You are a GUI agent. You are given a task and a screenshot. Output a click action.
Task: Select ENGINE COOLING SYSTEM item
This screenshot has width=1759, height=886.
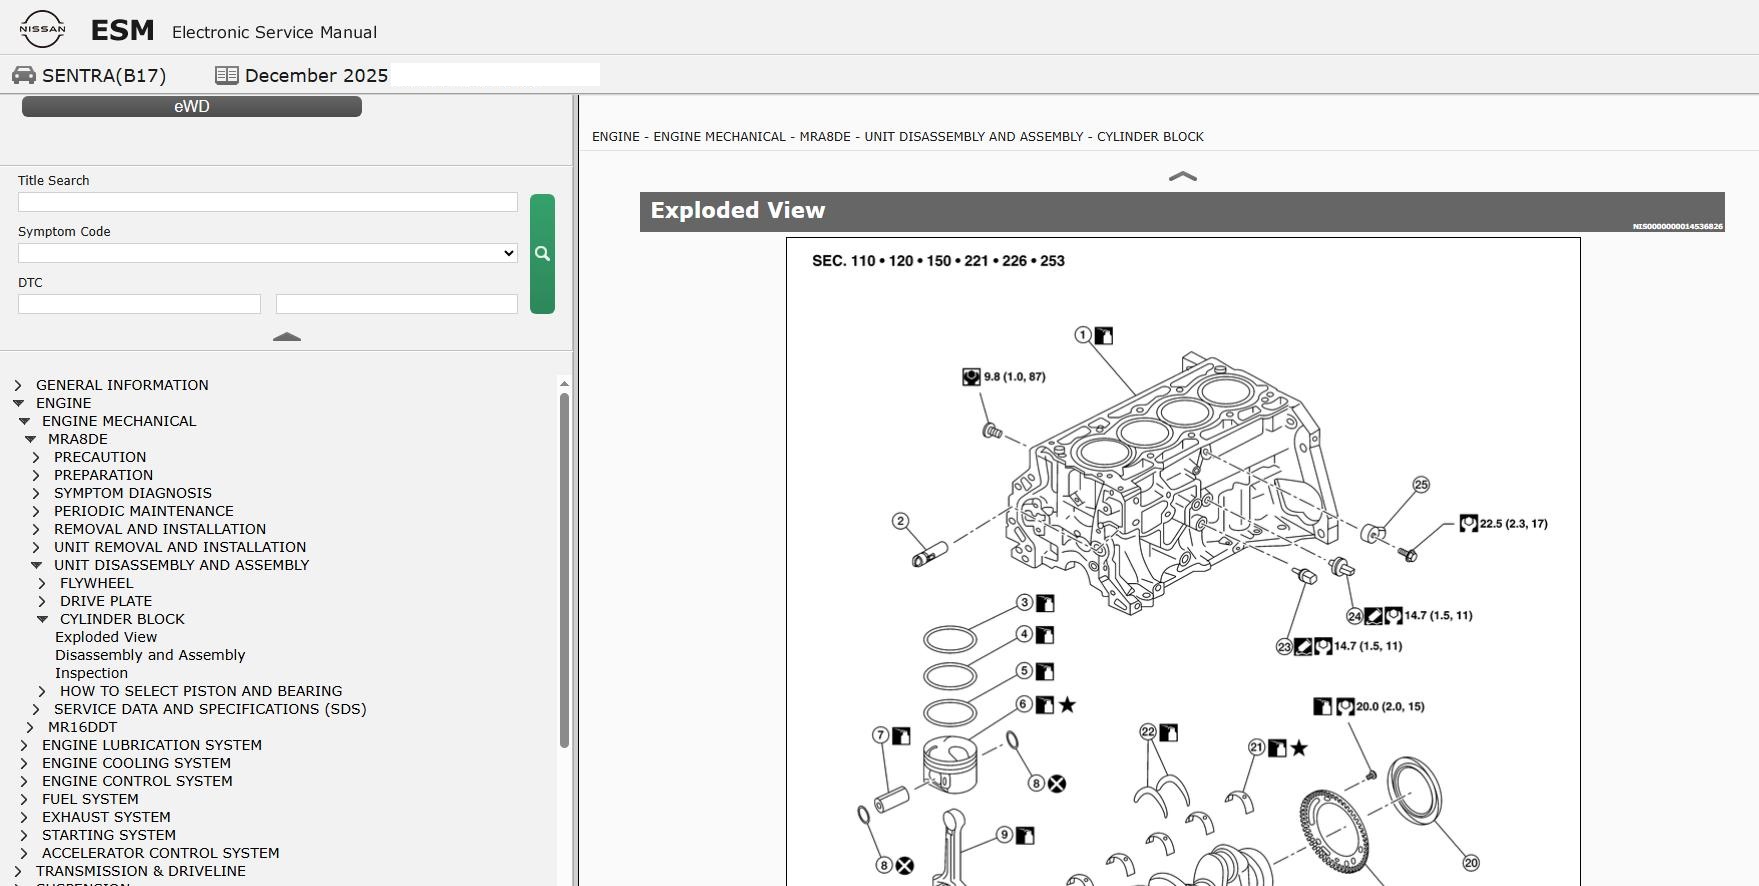coord(136,763)
